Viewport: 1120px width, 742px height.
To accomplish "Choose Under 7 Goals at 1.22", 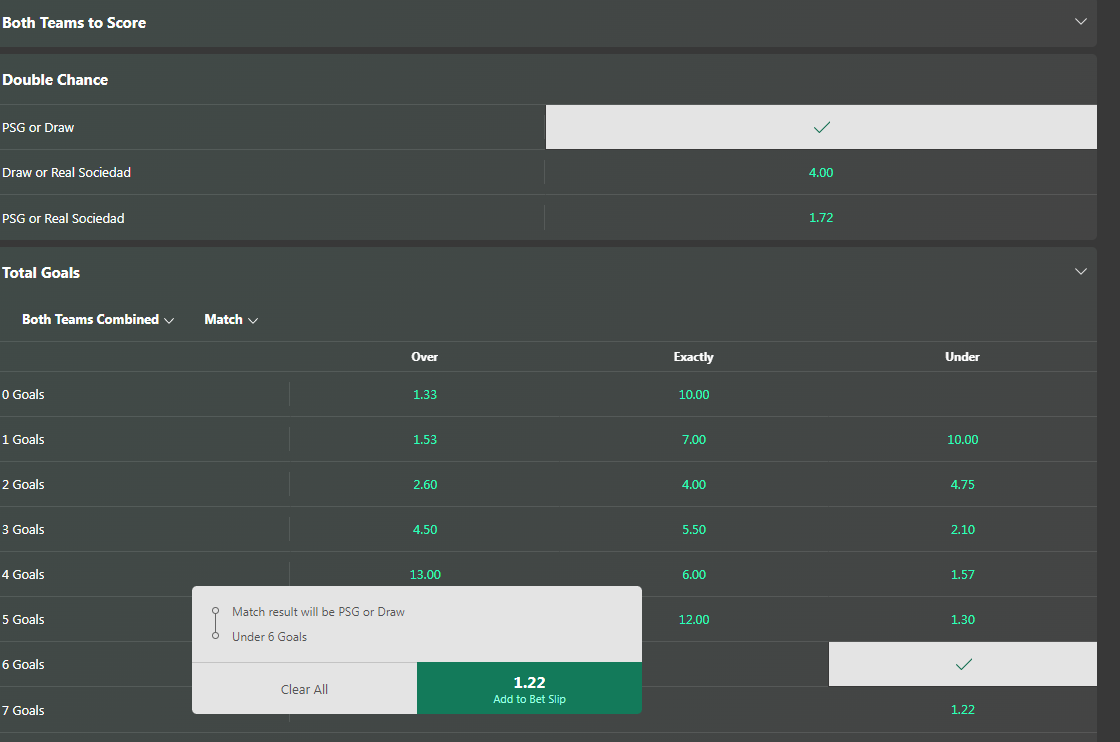I will tap(962, 710).
